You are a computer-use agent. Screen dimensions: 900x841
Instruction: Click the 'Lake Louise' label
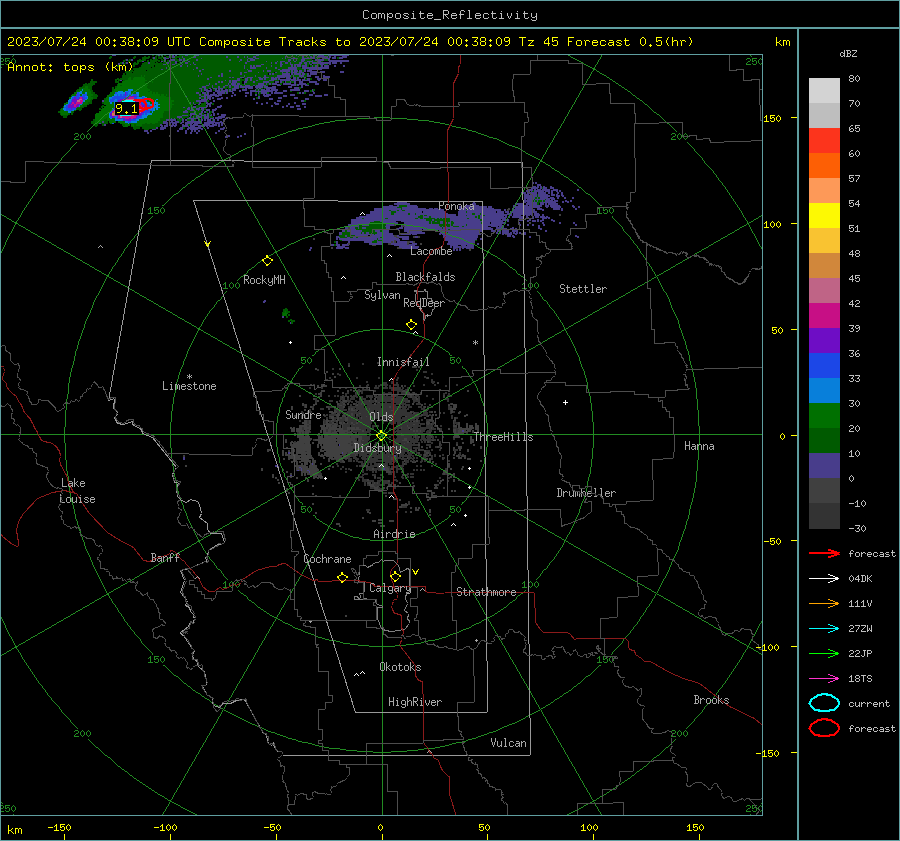click(x=77, y=491)
